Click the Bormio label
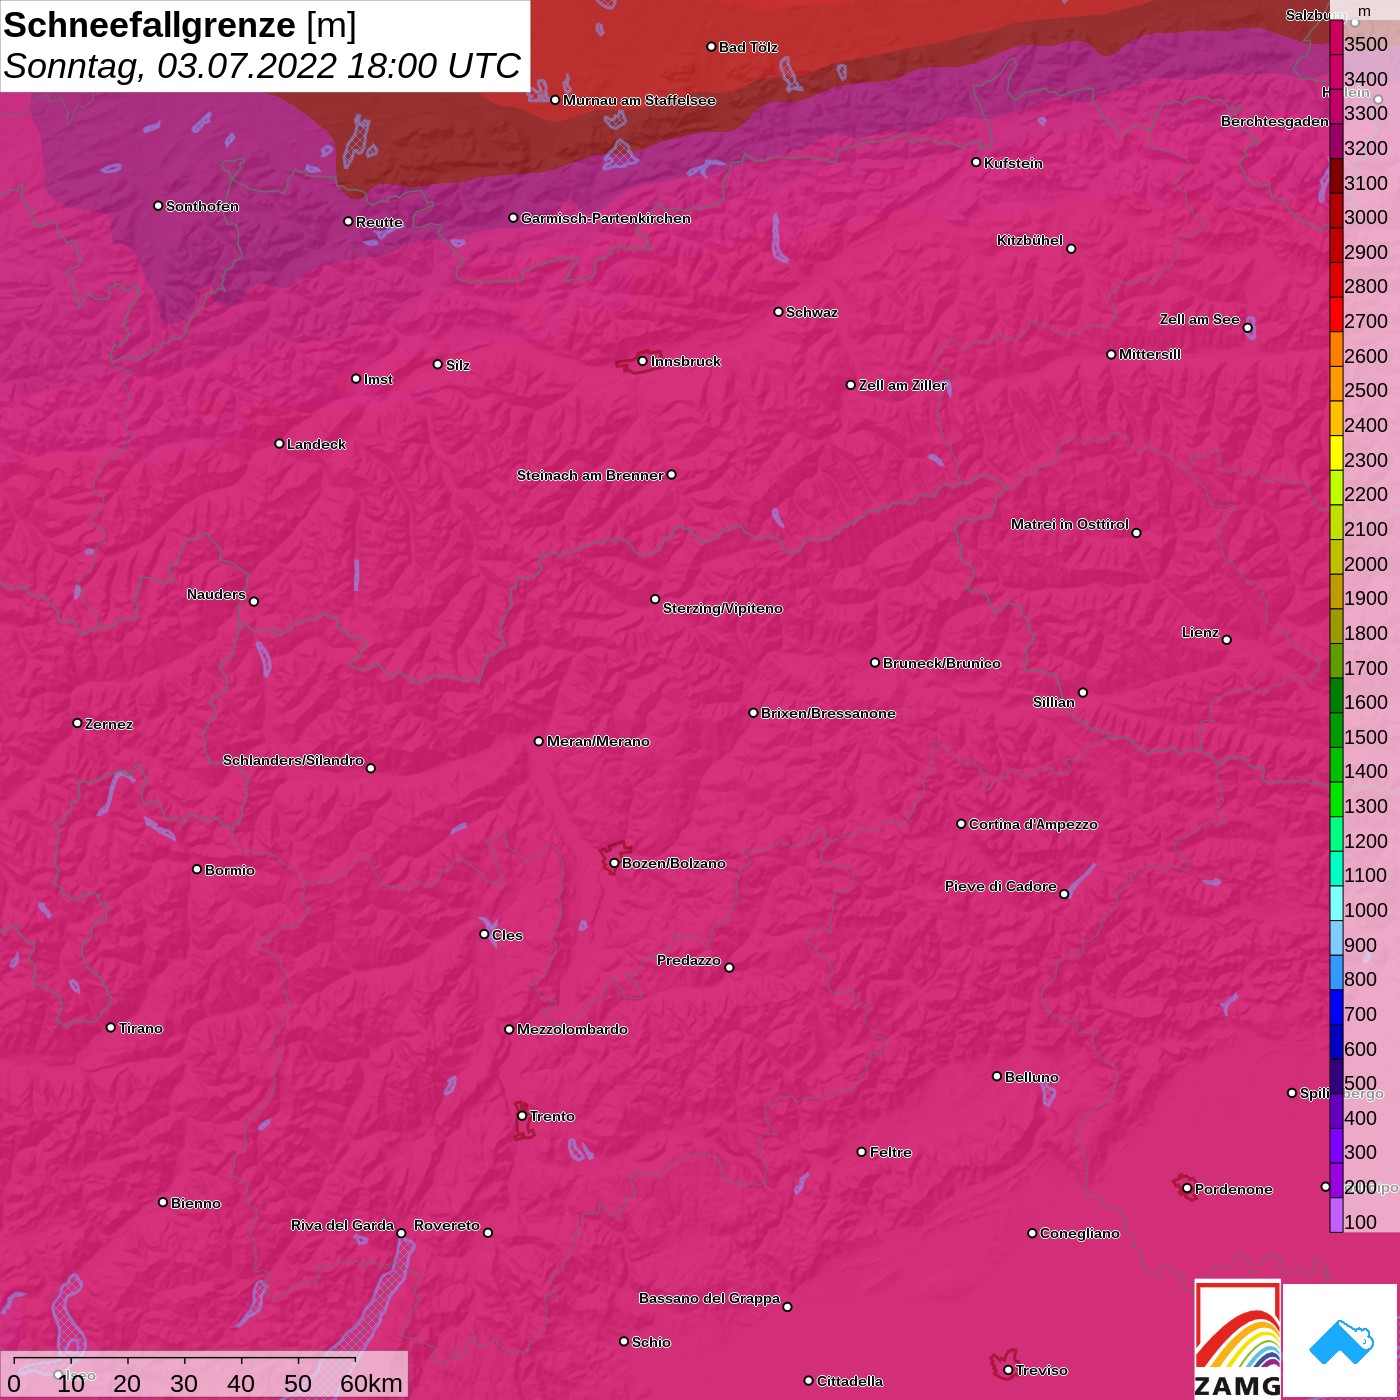The height and width of the screenshot is (1400, 1400). coord(230,870)
